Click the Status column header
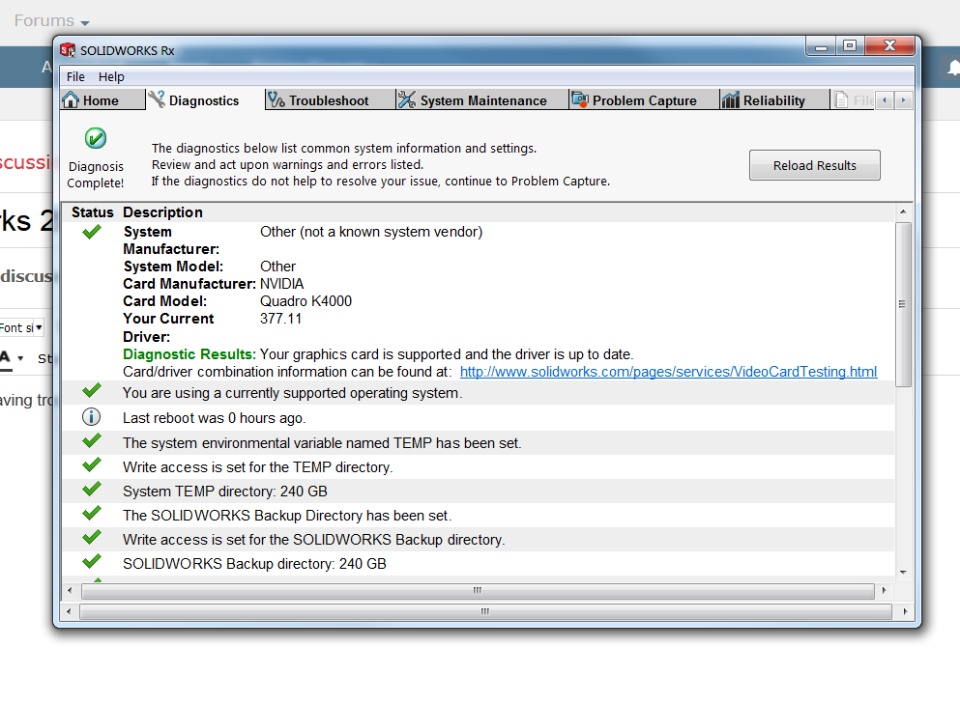 click(92, 212)
